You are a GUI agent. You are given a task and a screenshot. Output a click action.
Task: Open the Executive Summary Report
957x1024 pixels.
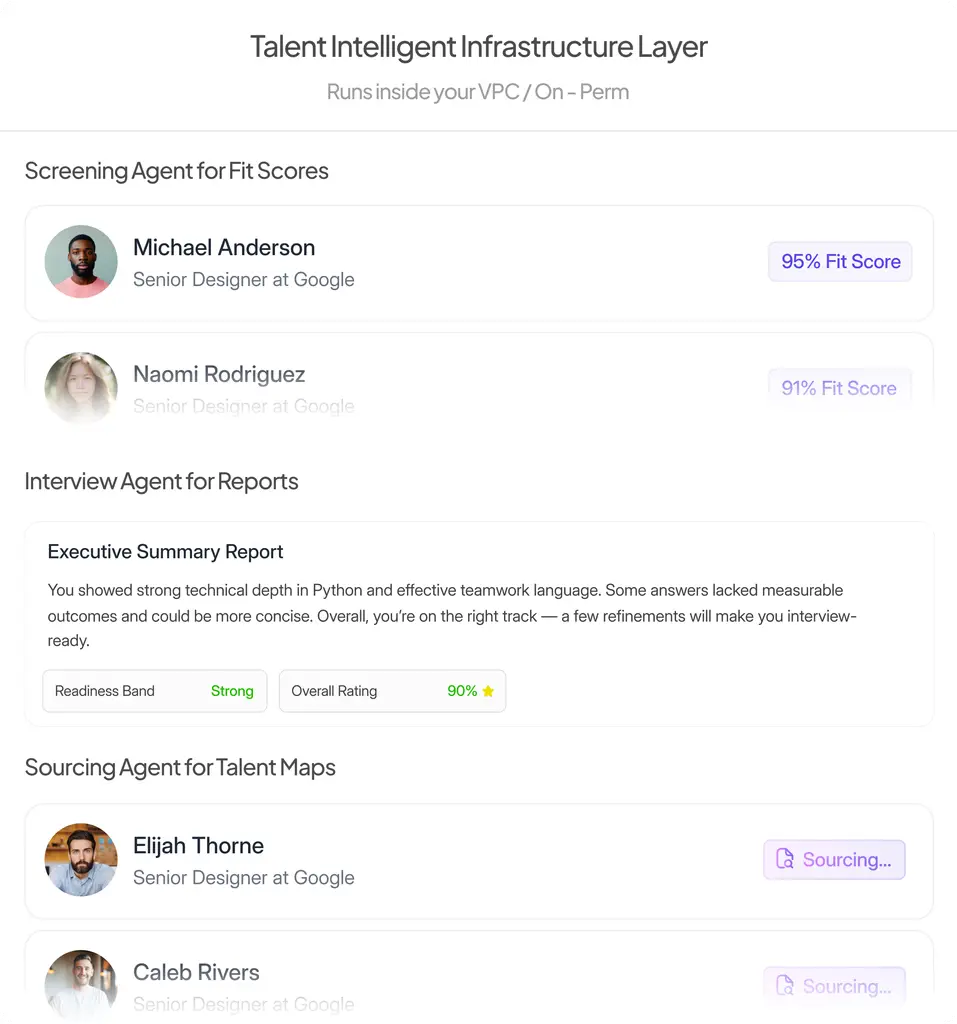tap(165, 551)
